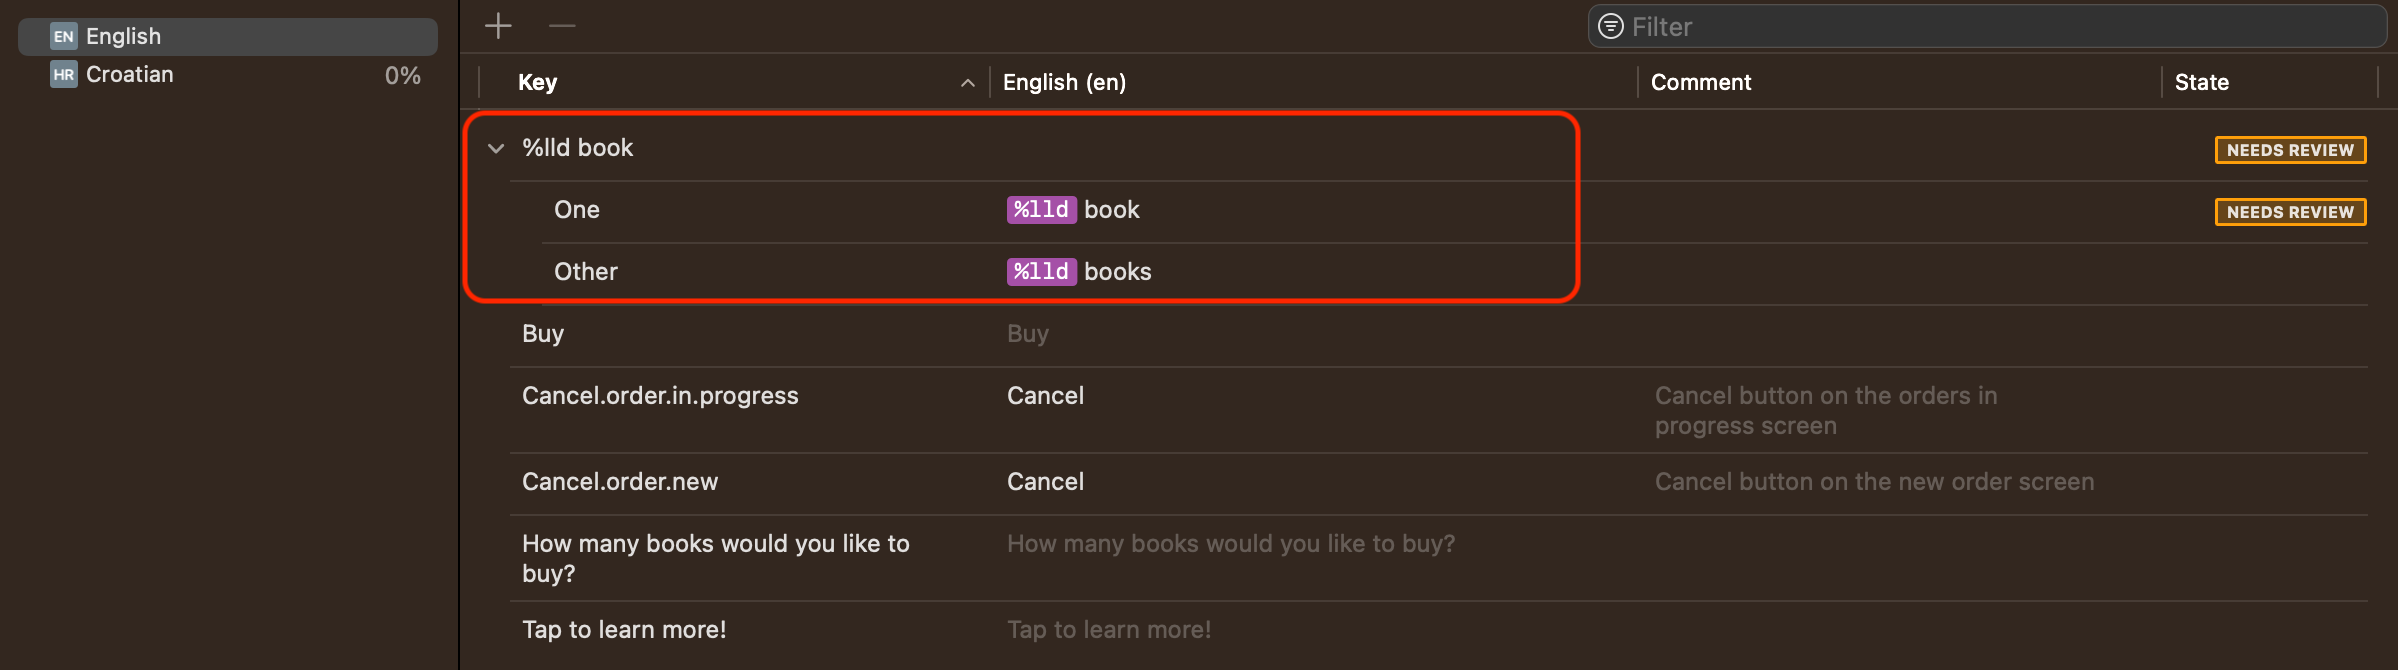Collapse the %lld book plural group
The width and height of the screenshot is (2398, 670).
click(x=496, y=148)
